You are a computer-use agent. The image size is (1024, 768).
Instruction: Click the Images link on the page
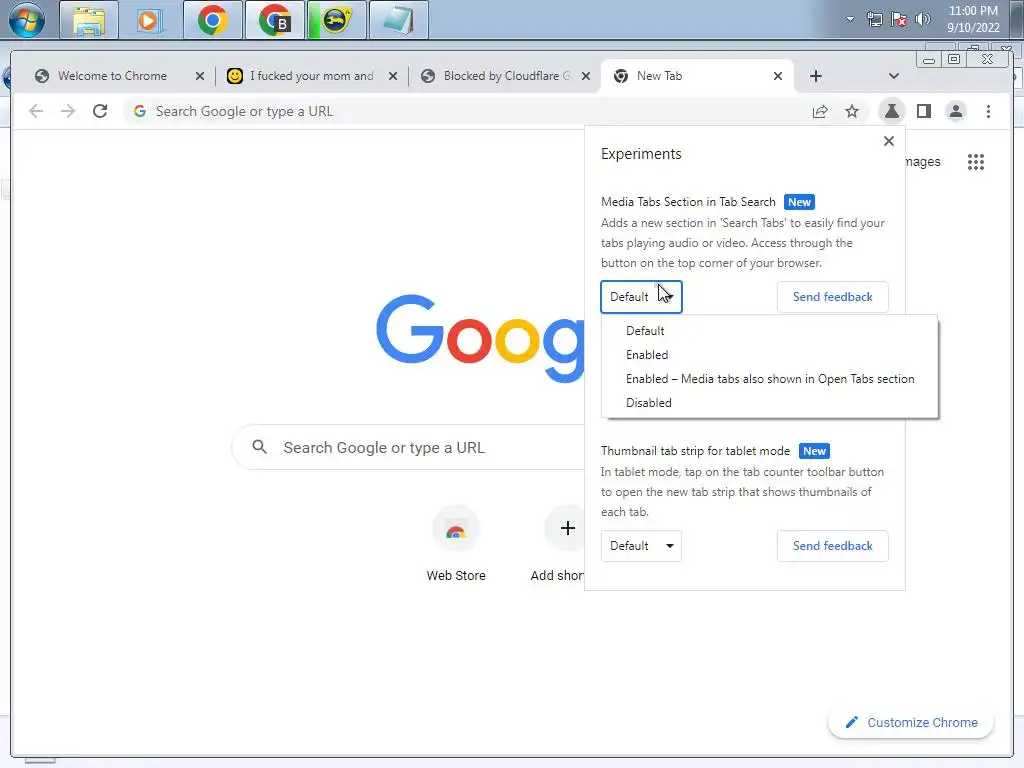923,161
